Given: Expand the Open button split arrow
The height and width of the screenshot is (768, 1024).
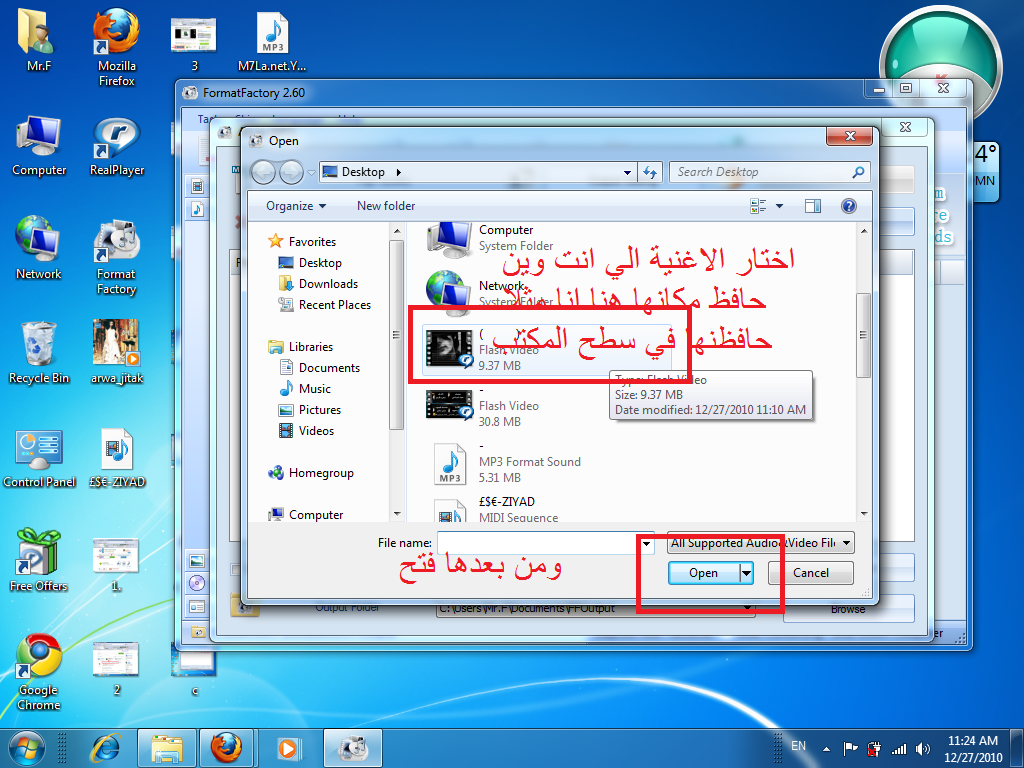Looking at the screenshot, I should point(746,573).
